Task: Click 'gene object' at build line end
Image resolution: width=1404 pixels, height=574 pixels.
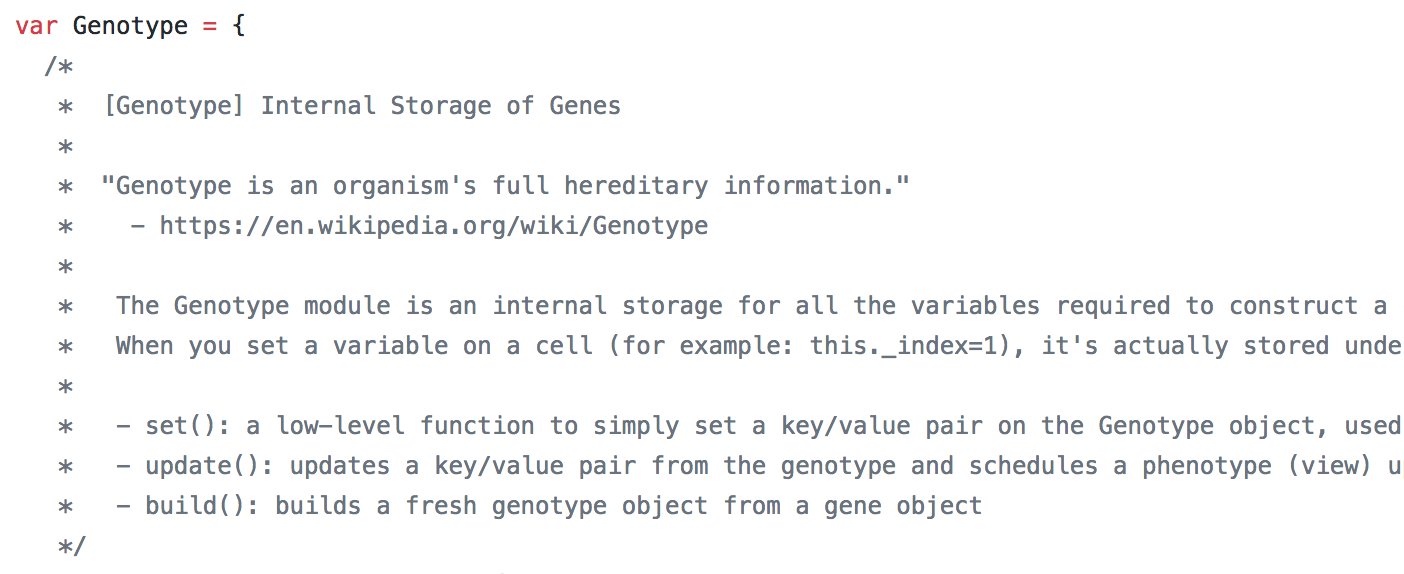Action: (x=904, y=506)
